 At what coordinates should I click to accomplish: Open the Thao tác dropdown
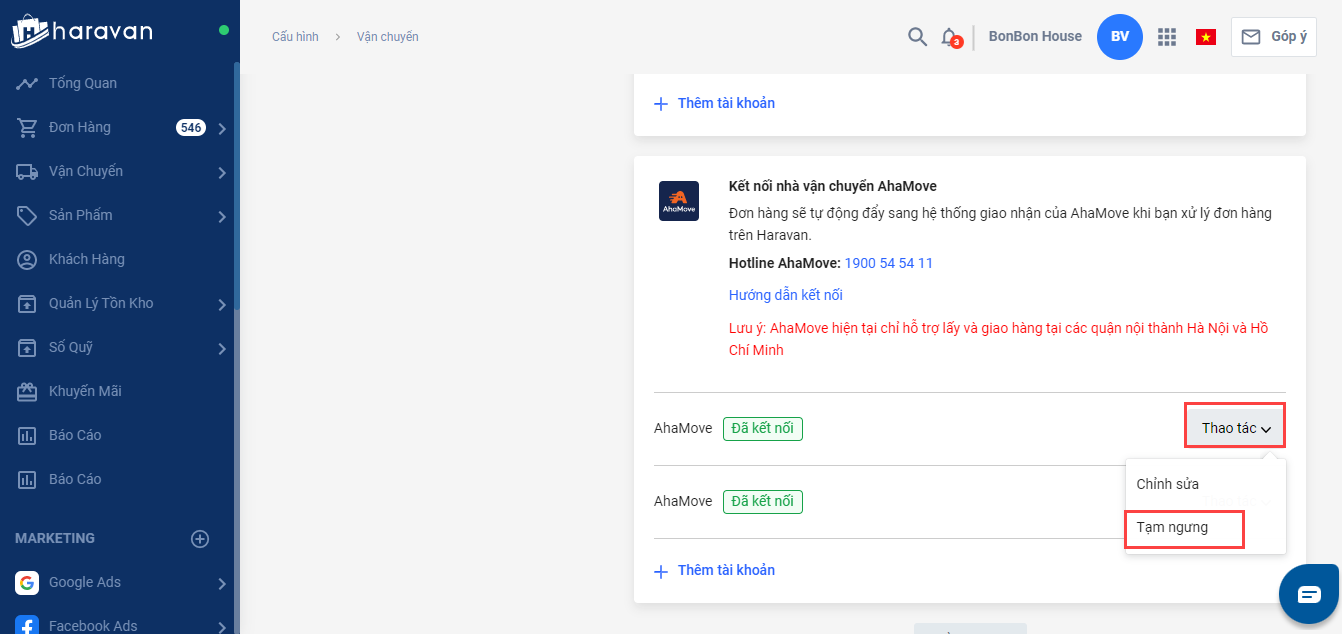[1235, 428]
